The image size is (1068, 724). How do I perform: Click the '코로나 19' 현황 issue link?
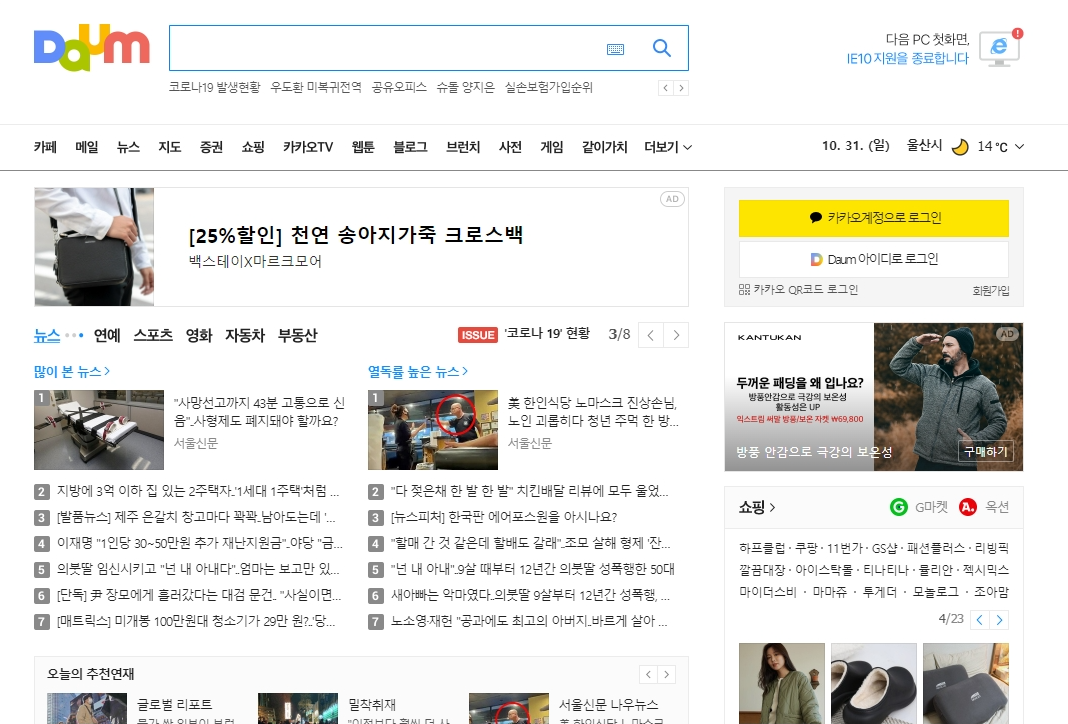point(547,333)
